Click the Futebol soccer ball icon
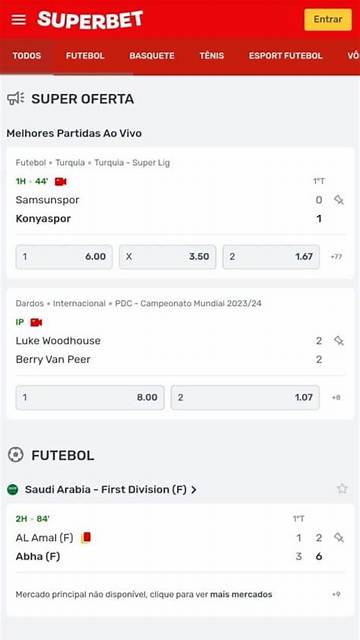The image size is (360, 640). point(16,455)
